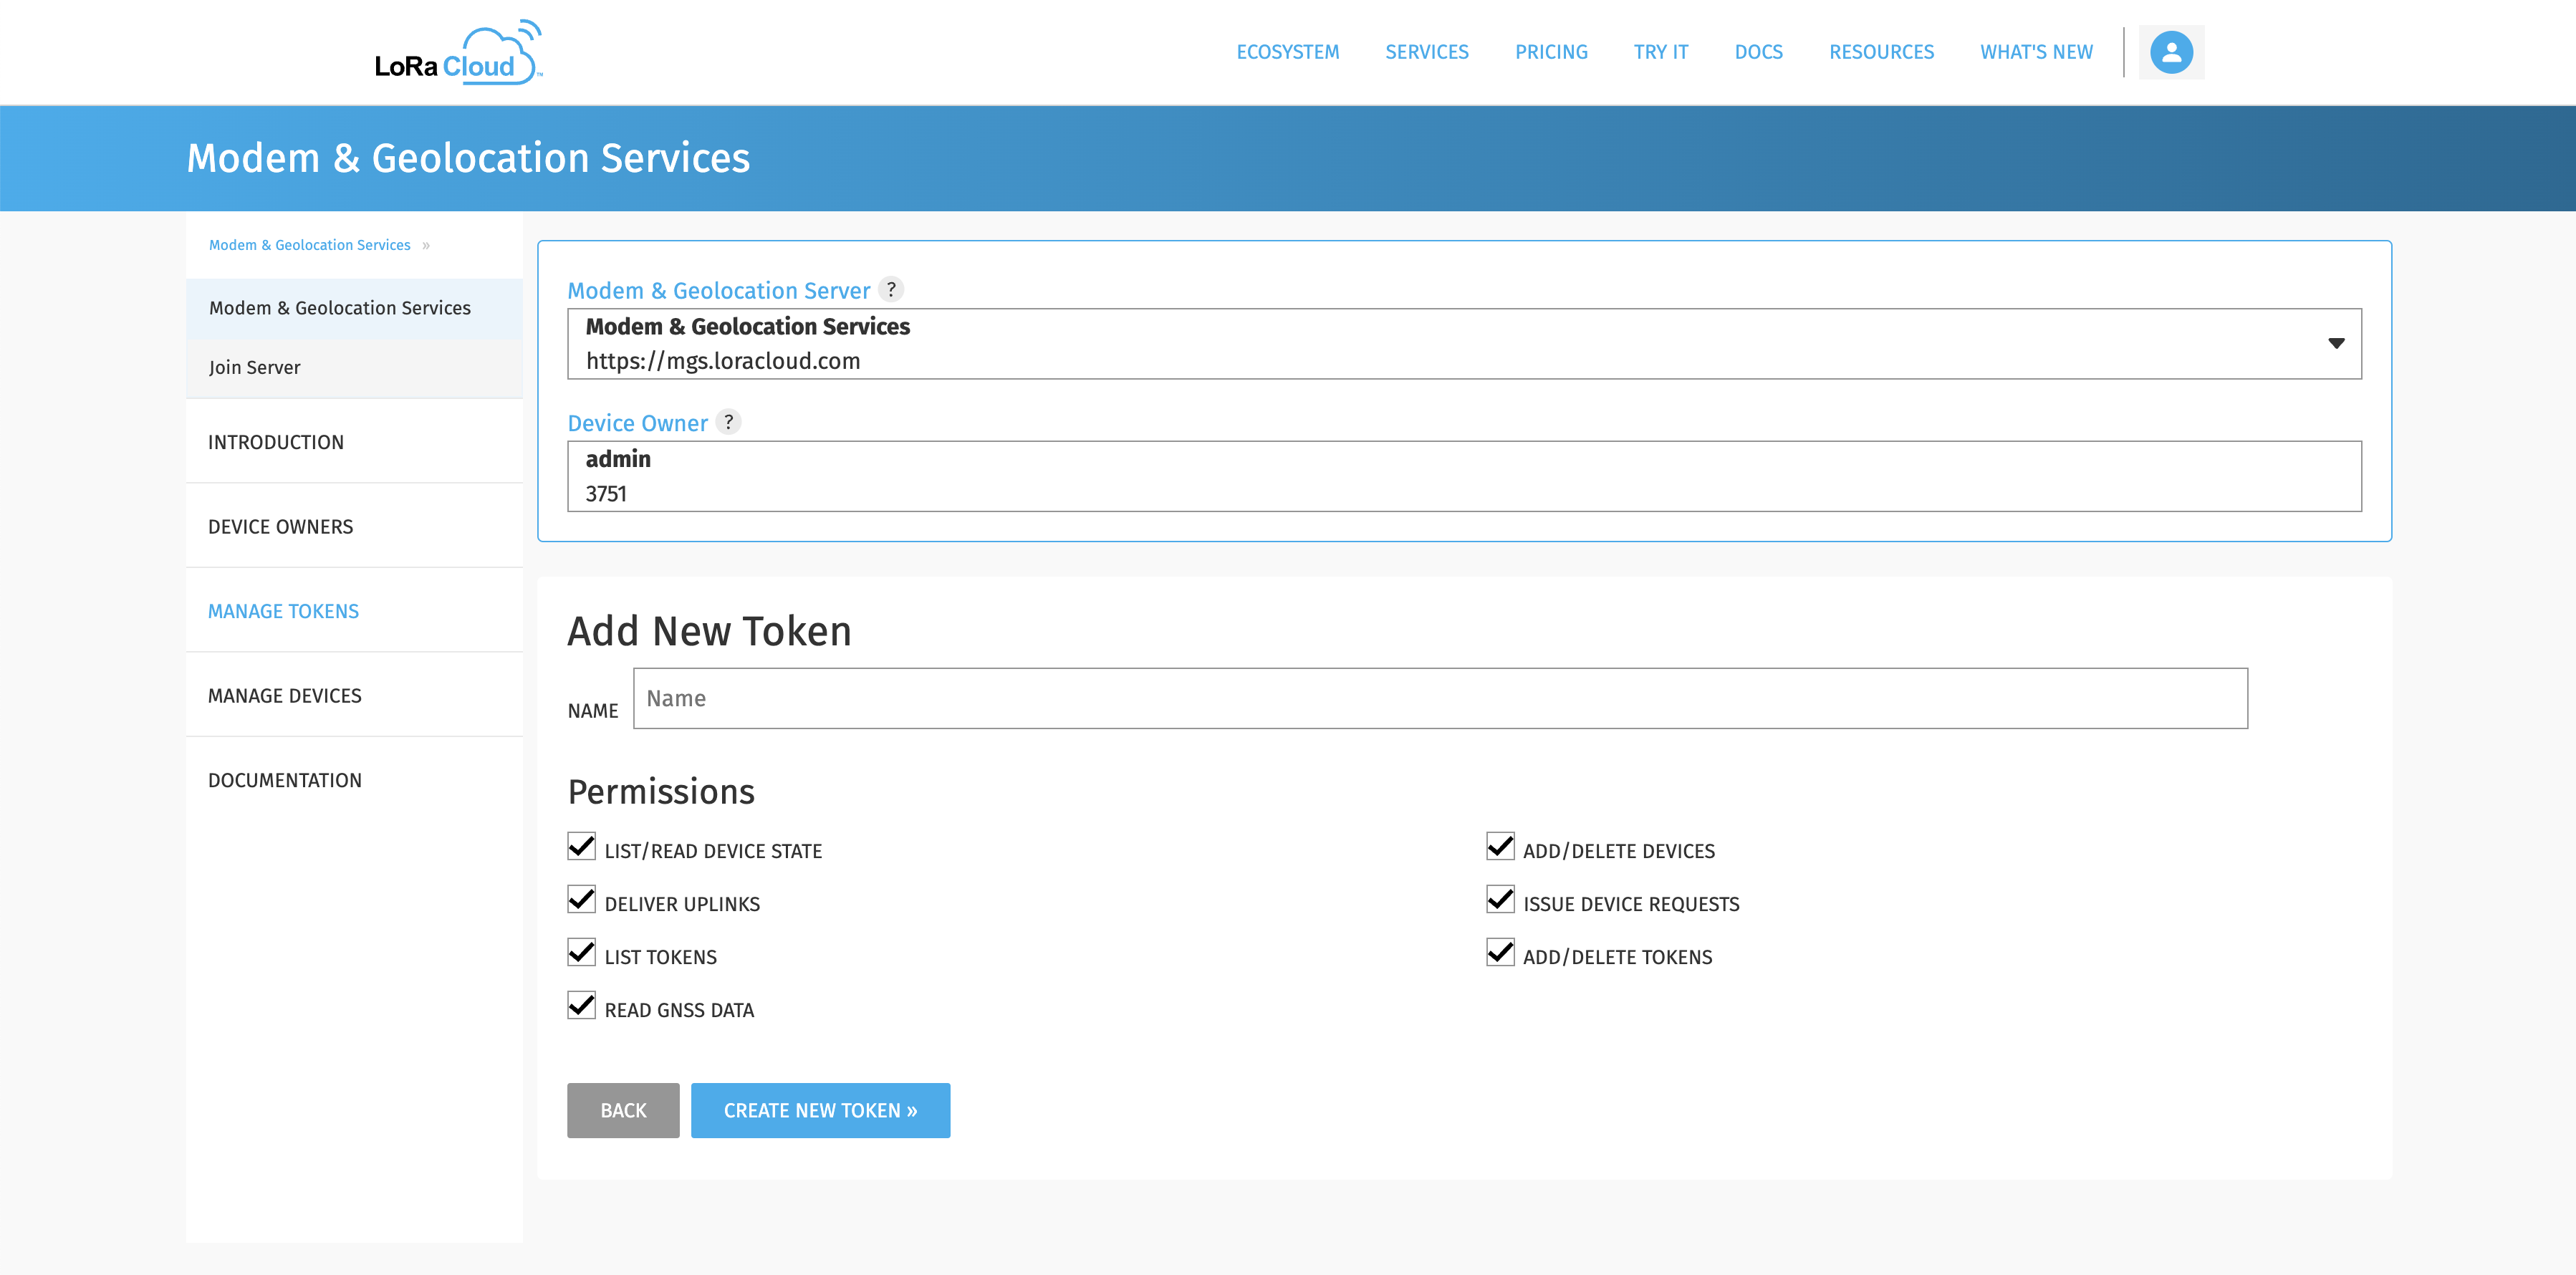Open the What's New page
Viewport: 2576px width, 1275px height.
coord(2036,52)
